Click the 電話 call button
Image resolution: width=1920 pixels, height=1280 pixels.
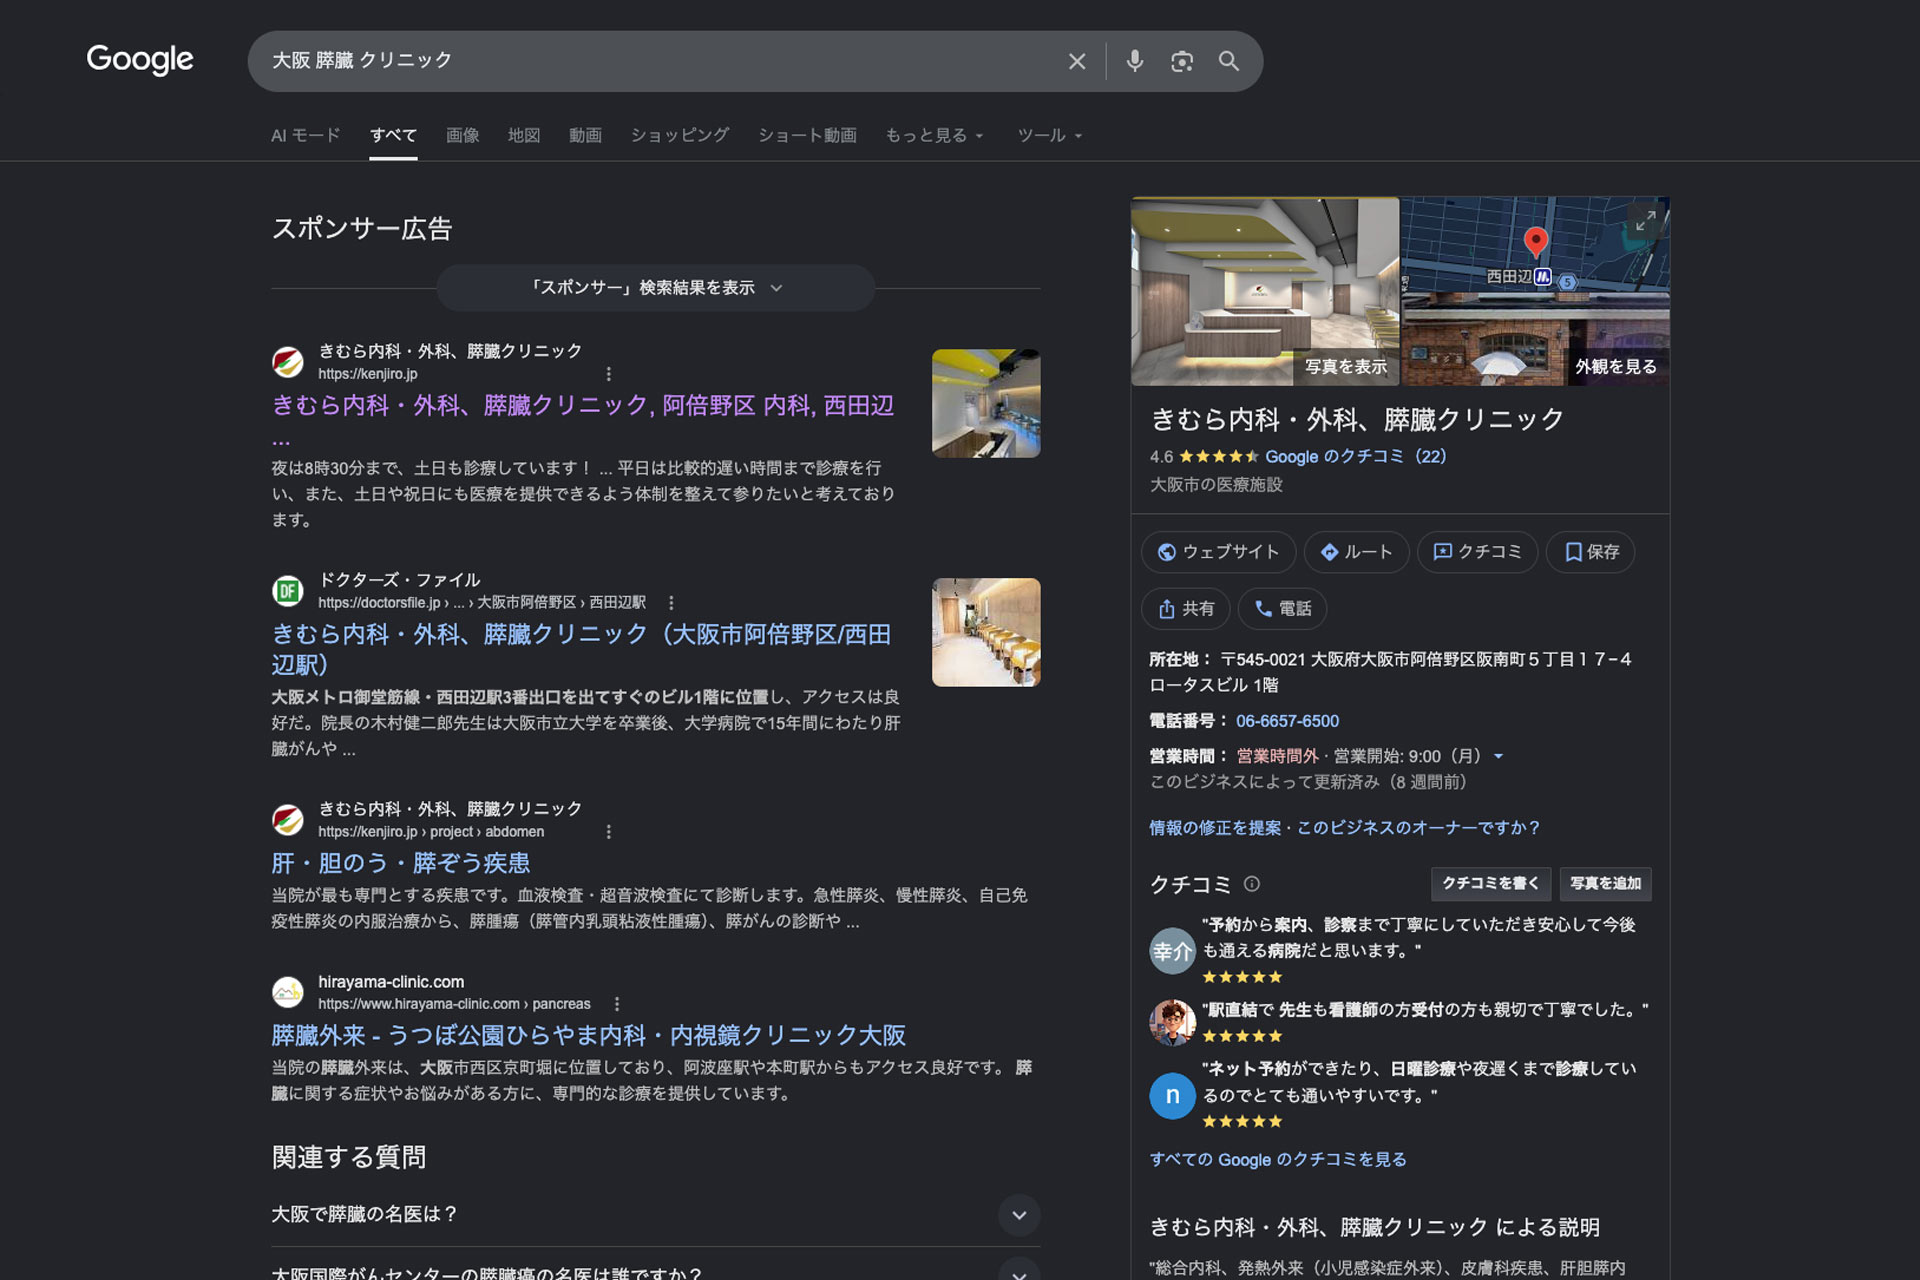1283,609
